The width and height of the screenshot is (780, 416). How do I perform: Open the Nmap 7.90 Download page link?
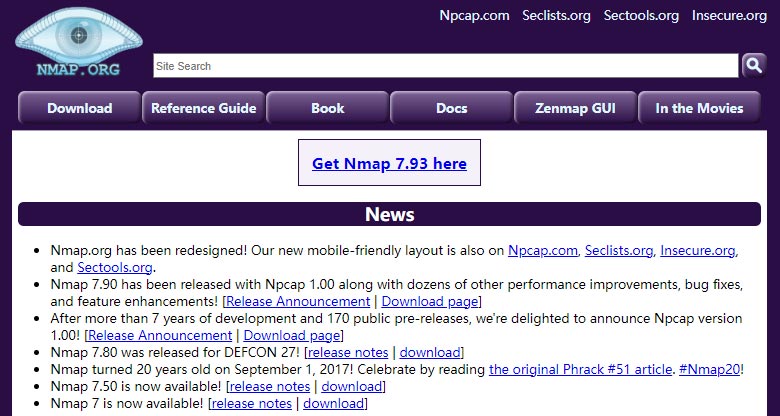[x=430, y=302]
